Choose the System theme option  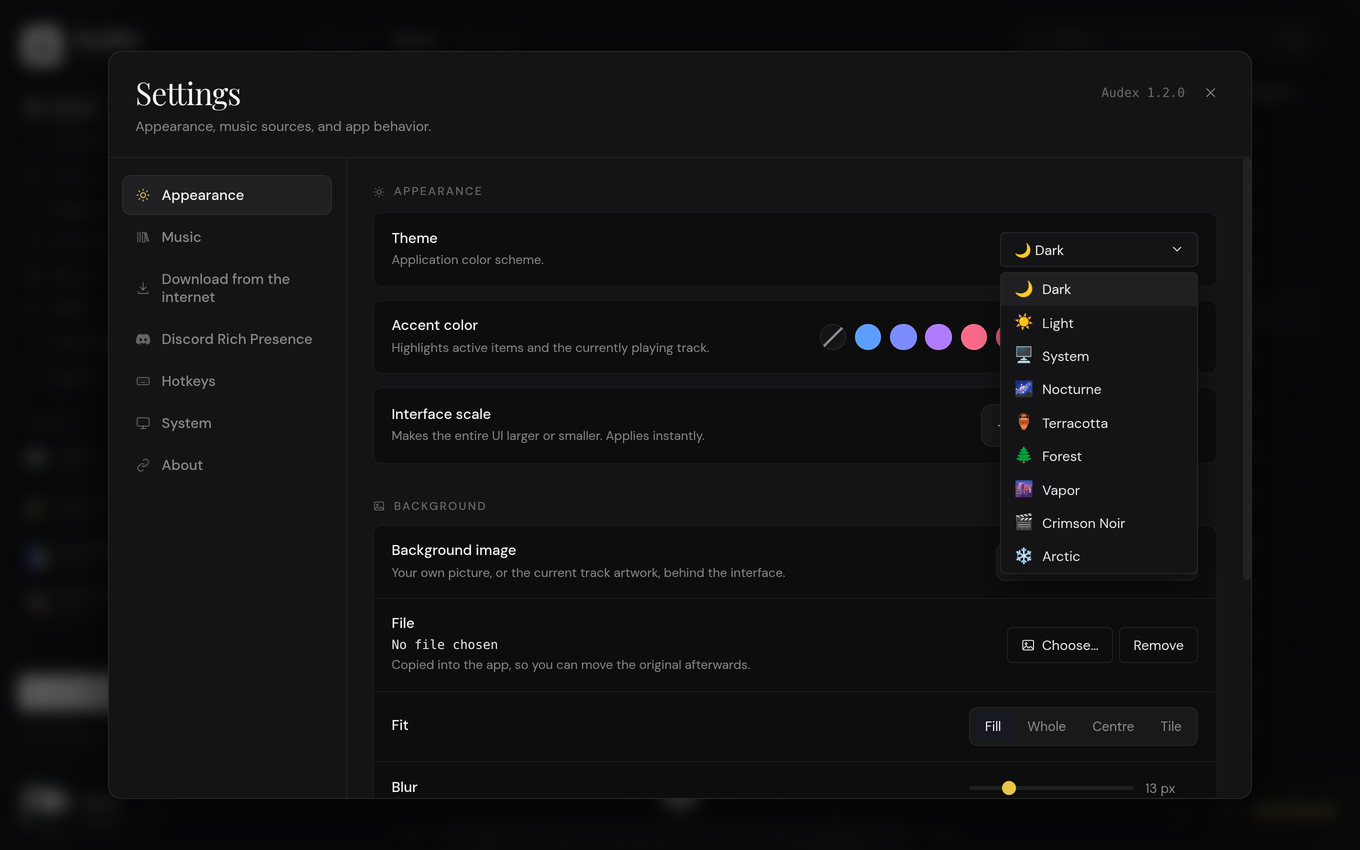1099,356
